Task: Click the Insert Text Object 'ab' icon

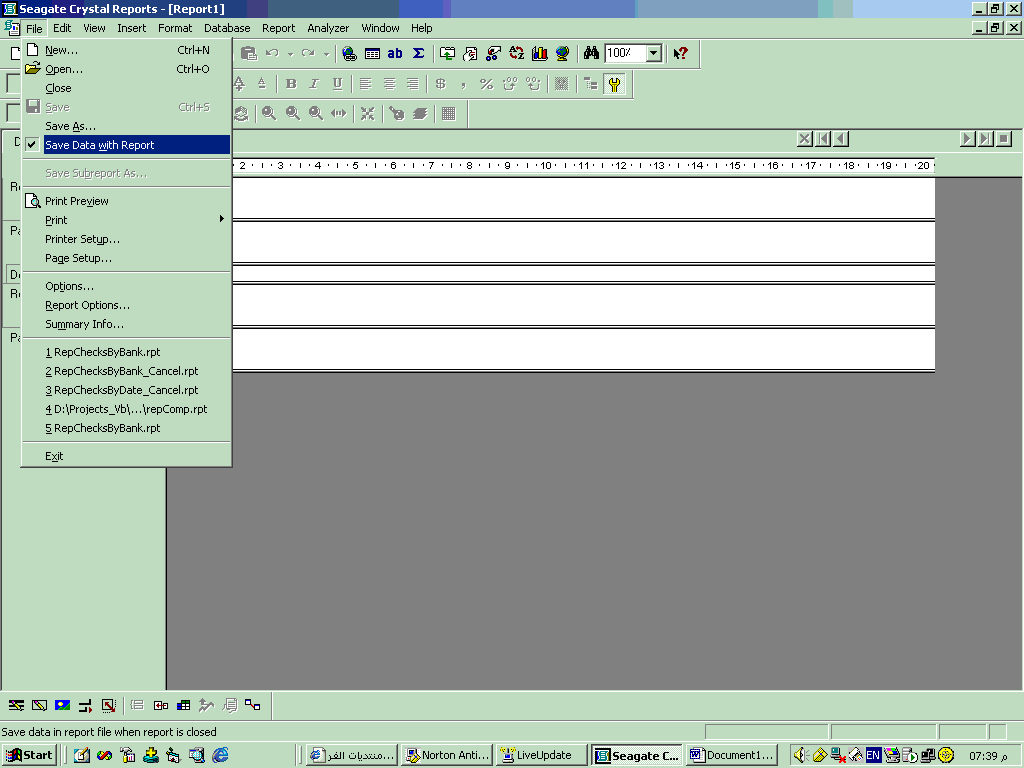Action: coord(394,54)
